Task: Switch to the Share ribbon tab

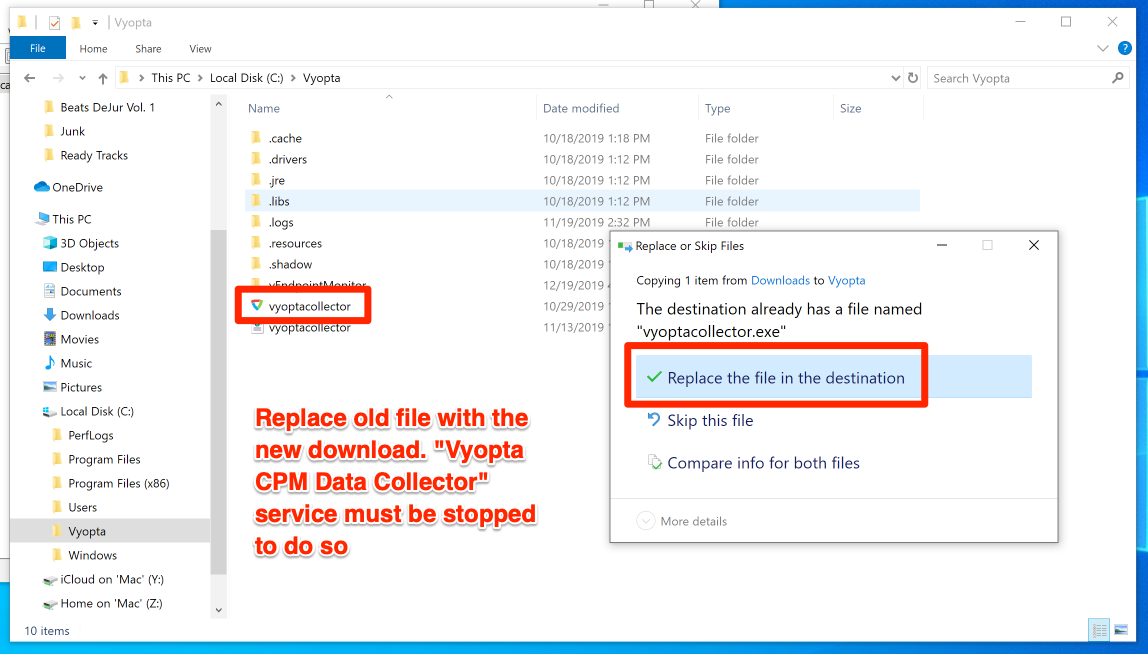Action: [x=148, y=48]
